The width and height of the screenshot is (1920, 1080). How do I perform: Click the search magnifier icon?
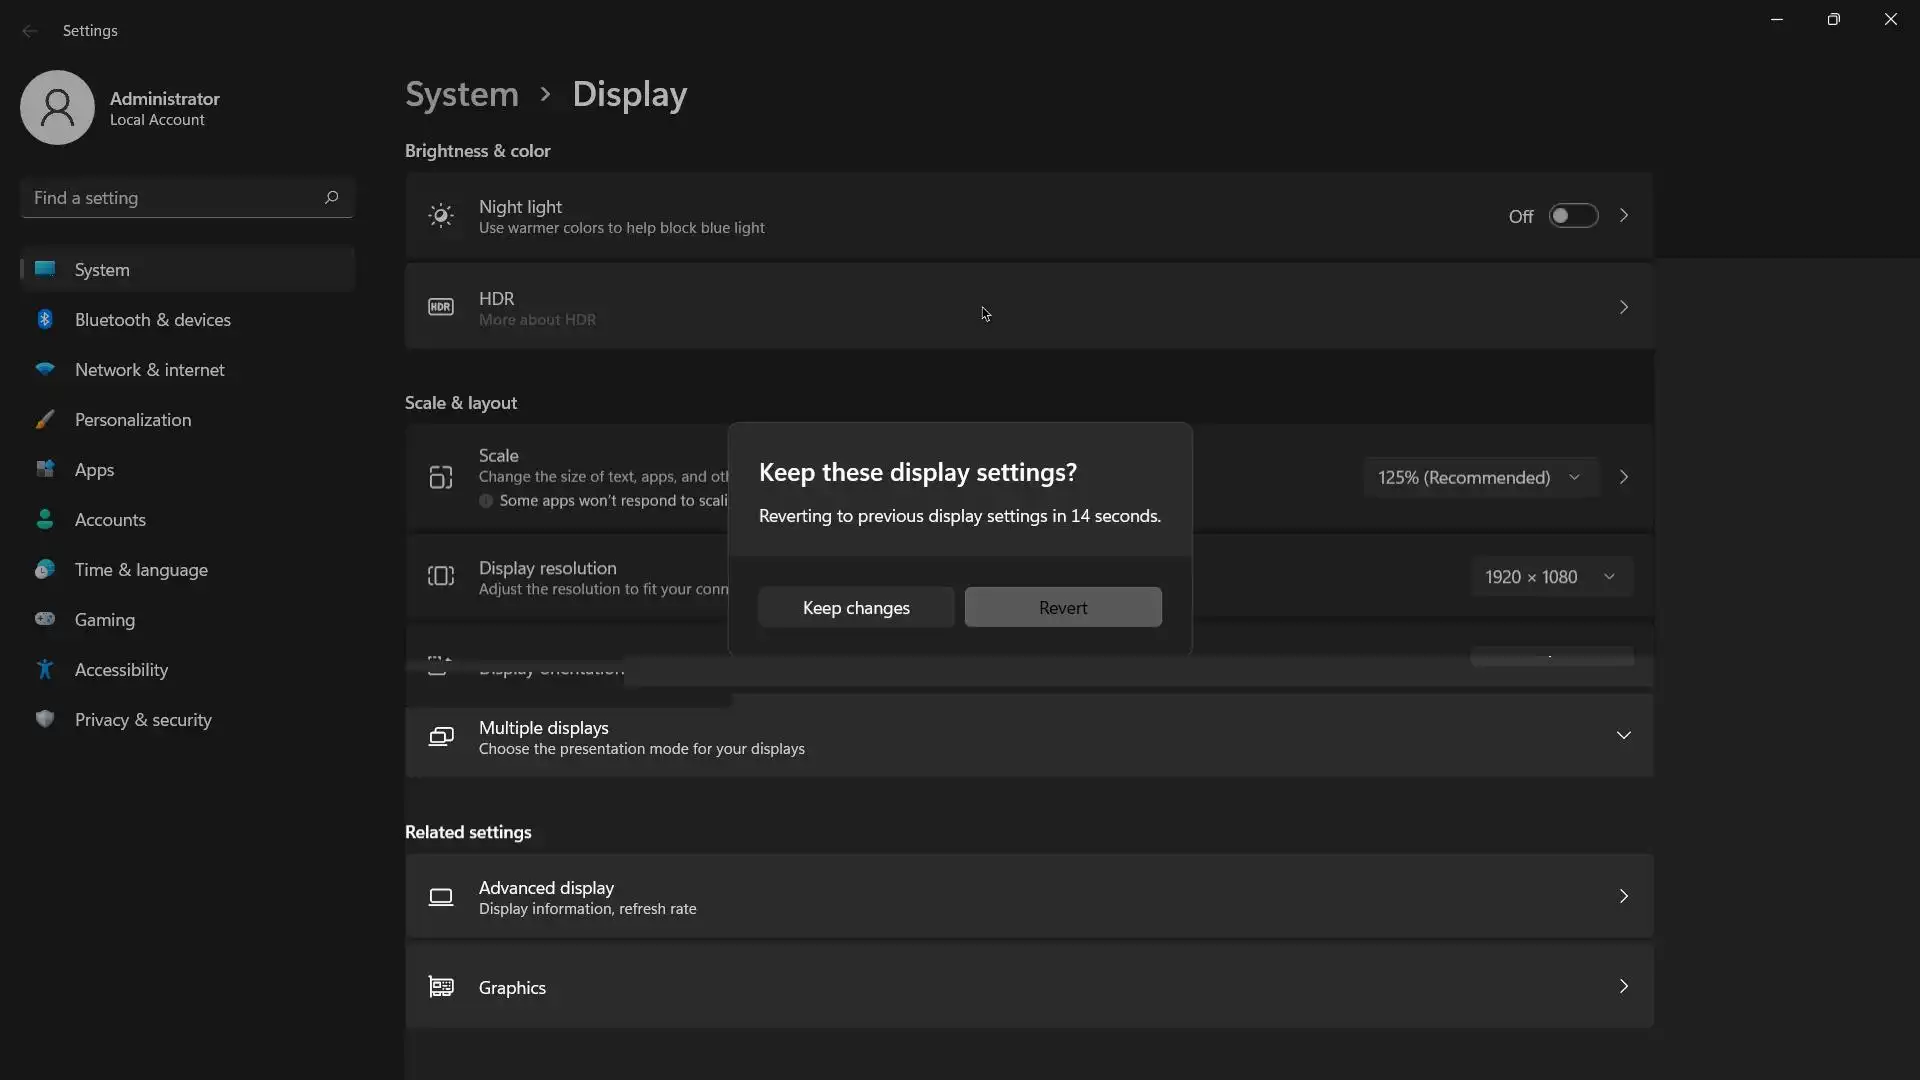click(x=331, y=198)
